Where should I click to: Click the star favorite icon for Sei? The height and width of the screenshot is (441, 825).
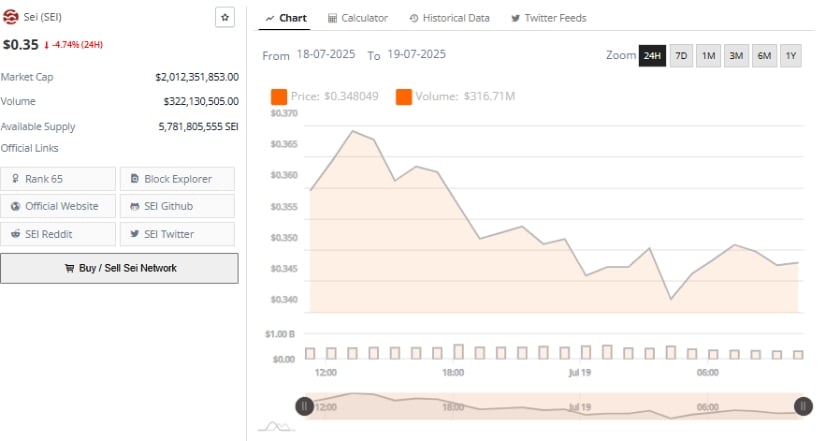pyautogui.click(x=225, y=17)
